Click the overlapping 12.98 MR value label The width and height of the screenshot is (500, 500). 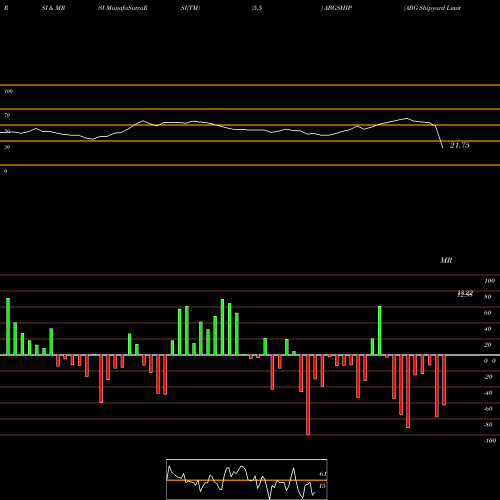coord(465,294)
